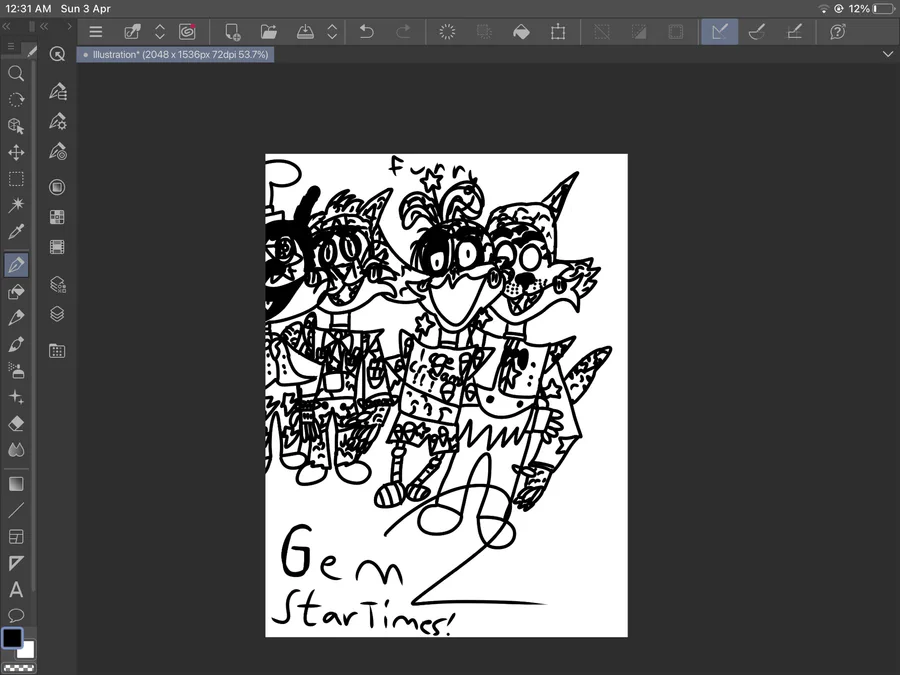This screenshot has width=900, height=675.
Task: Open the Timeline film strip palette
Action: coord(57,247)
